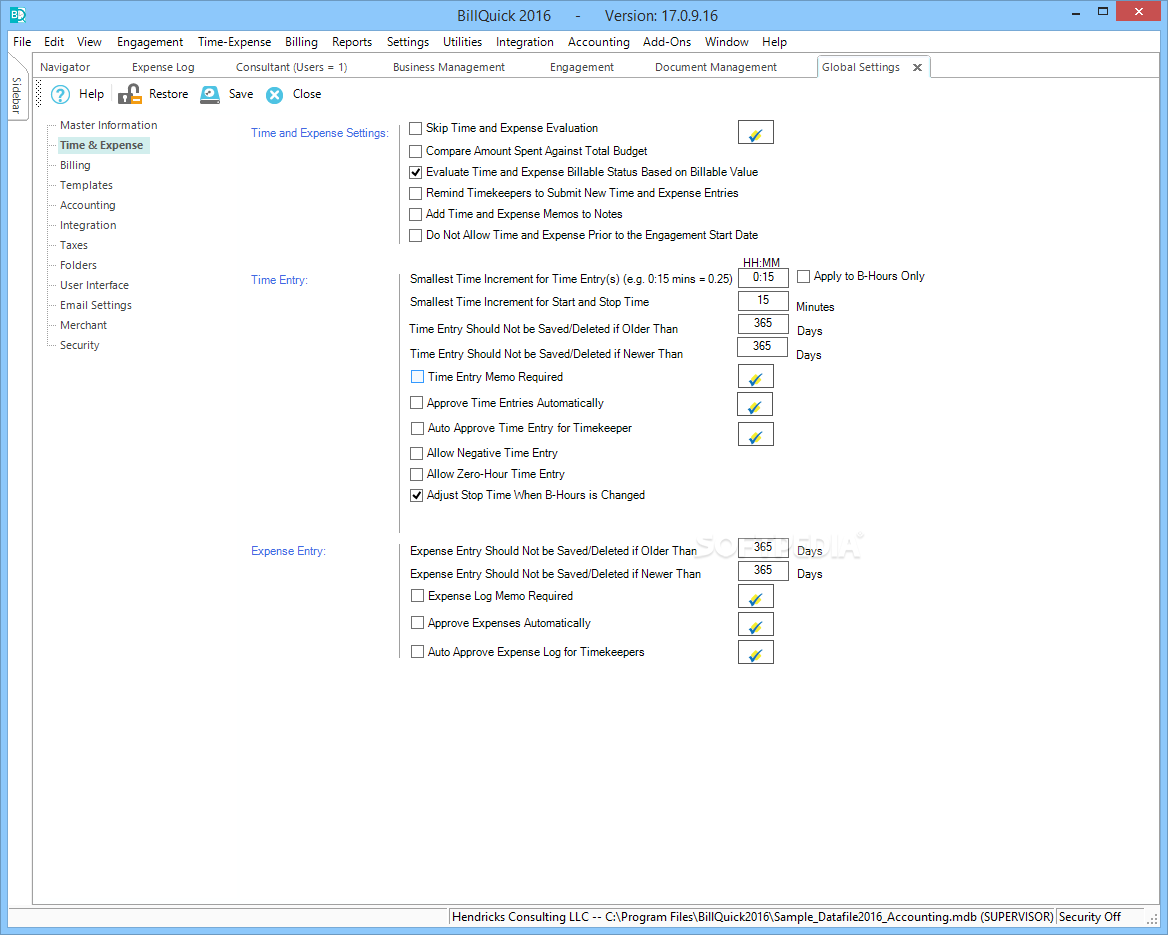The height and width of the screenshot is (935, 1168).
Task: Select Accounting in settings tree
Action: click(x=88, y=206)
